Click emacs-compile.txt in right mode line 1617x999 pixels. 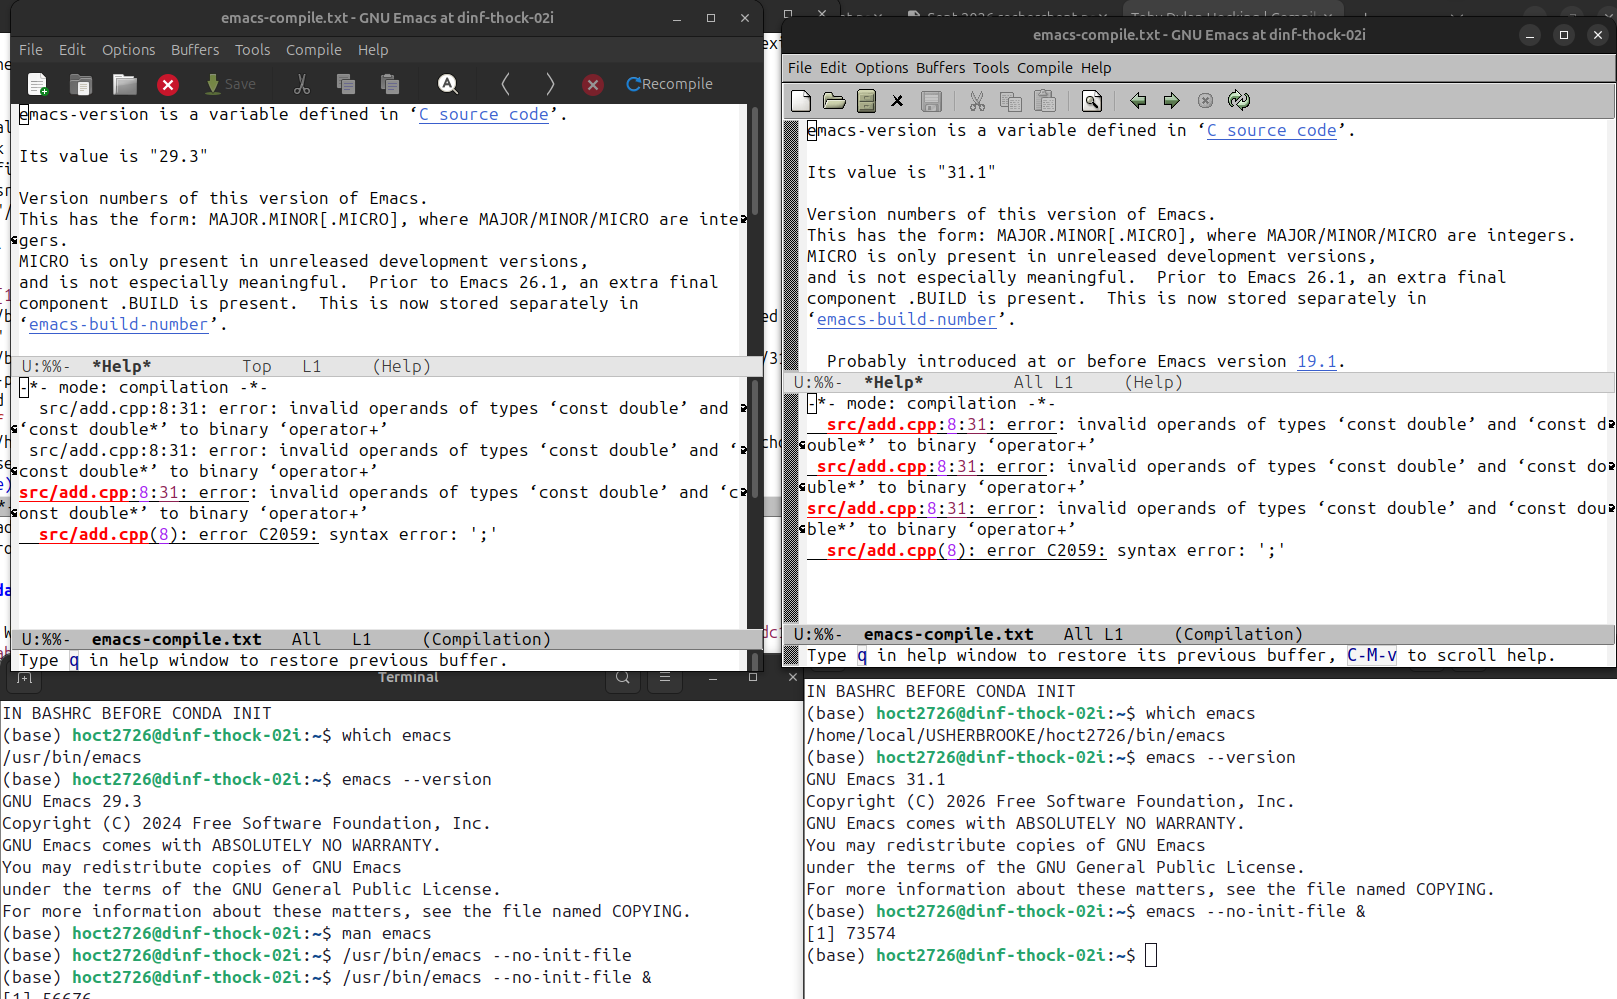tap(949, 635)
